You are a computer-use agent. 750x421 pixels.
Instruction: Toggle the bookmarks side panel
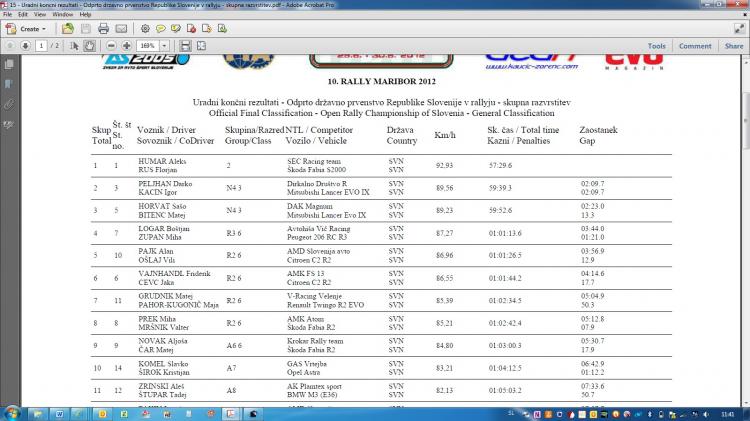pyautogui.click(x=8, y=84)
